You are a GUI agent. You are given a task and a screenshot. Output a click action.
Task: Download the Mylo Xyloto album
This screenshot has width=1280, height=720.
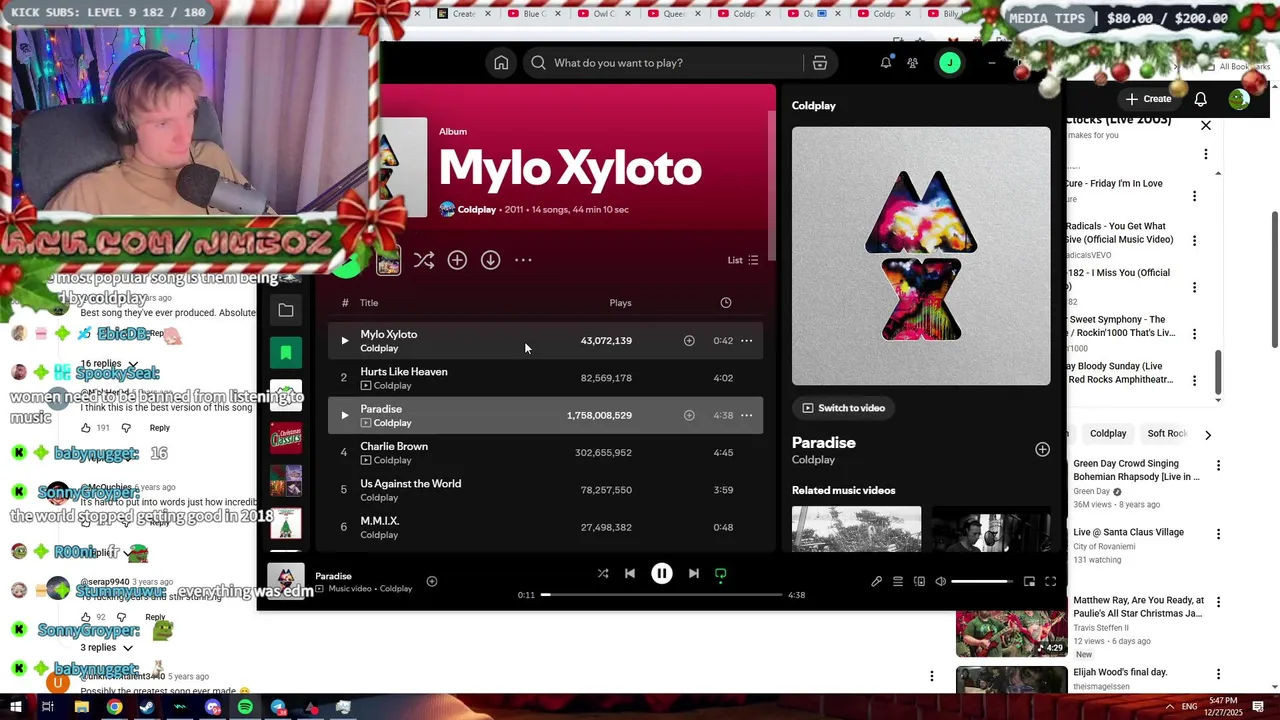click(x=490, y=260)
